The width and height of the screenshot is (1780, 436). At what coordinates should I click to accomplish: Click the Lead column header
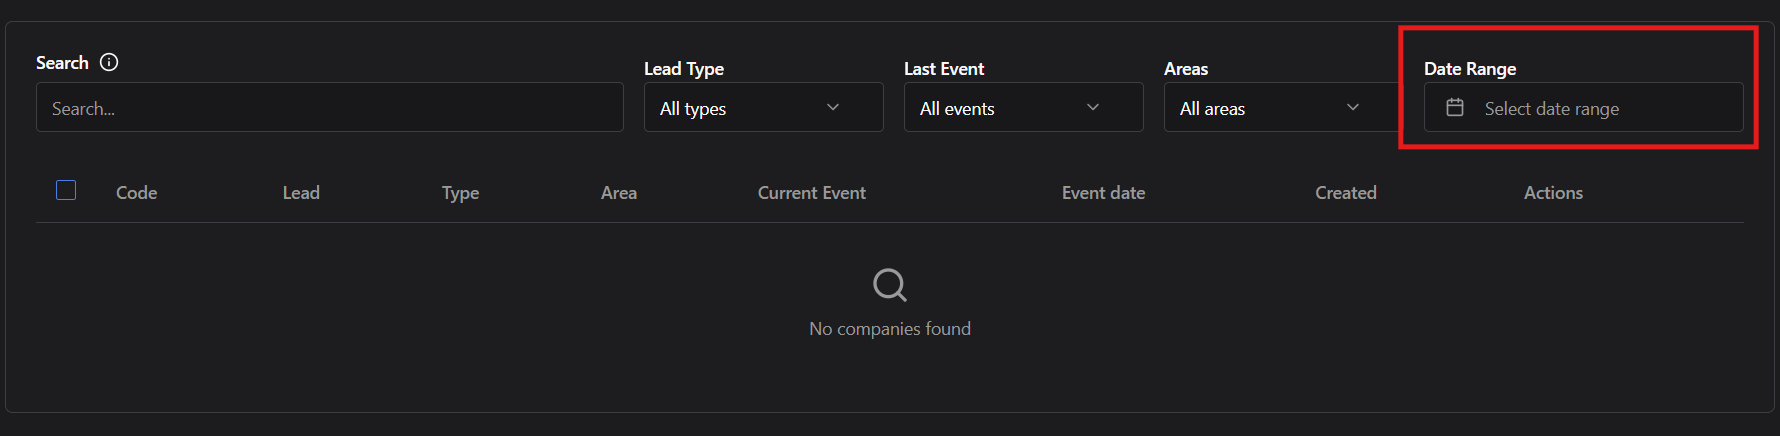click(301, 193)
